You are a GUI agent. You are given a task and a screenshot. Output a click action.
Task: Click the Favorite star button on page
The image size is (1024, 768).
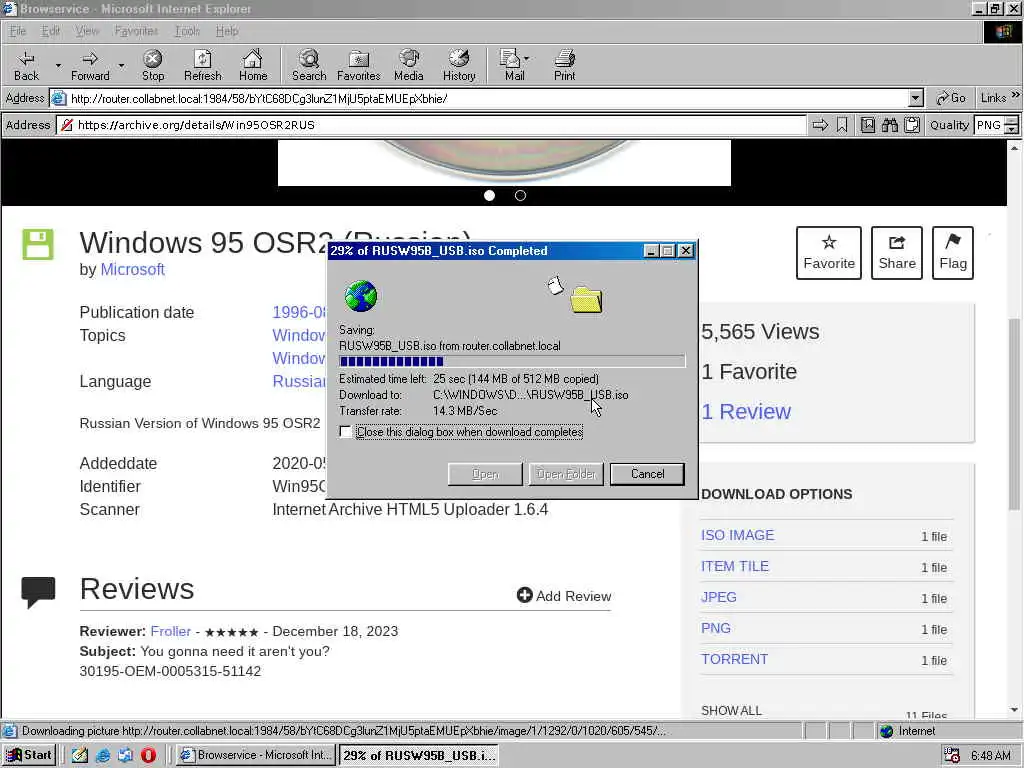829,253
